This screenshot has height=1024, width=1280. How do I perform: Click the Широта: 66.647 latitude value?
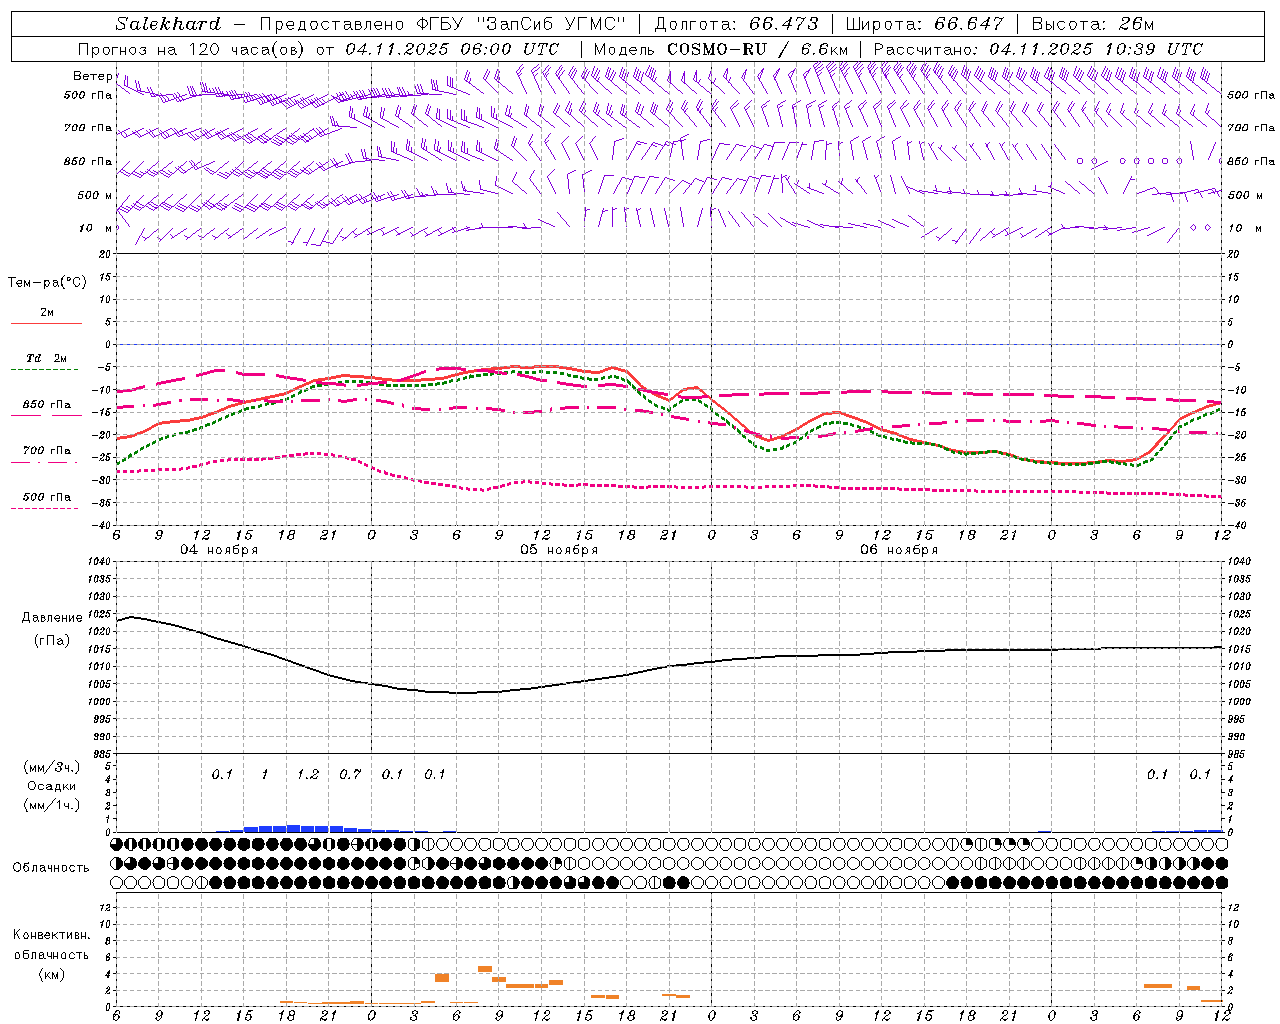click(924, 24)
